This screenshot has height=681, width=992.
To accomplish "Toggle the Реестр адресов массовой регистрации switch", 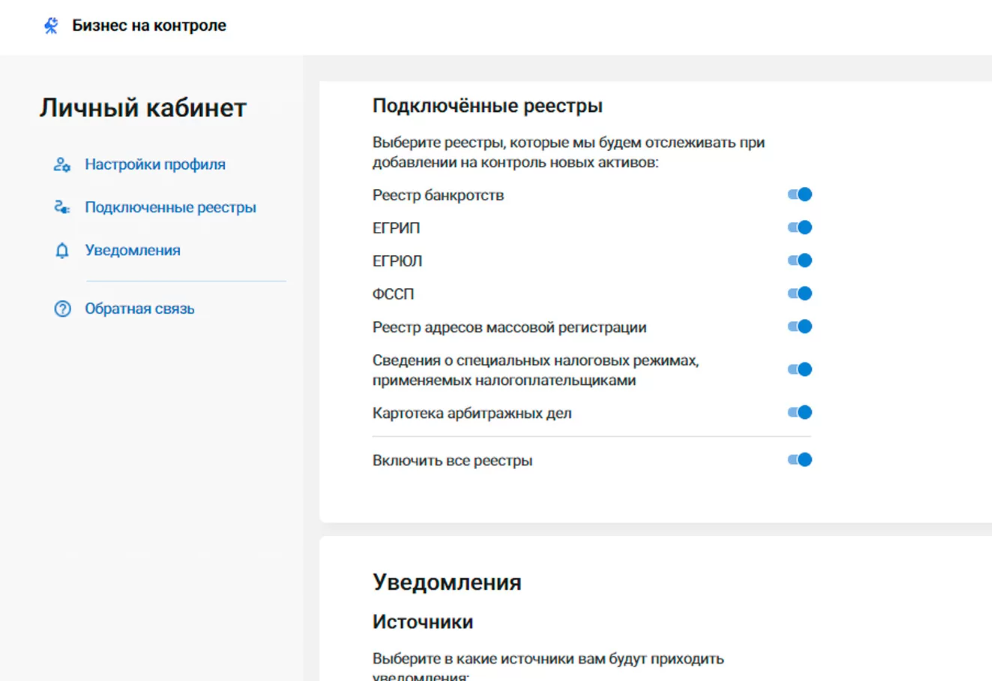I will 799,325.
